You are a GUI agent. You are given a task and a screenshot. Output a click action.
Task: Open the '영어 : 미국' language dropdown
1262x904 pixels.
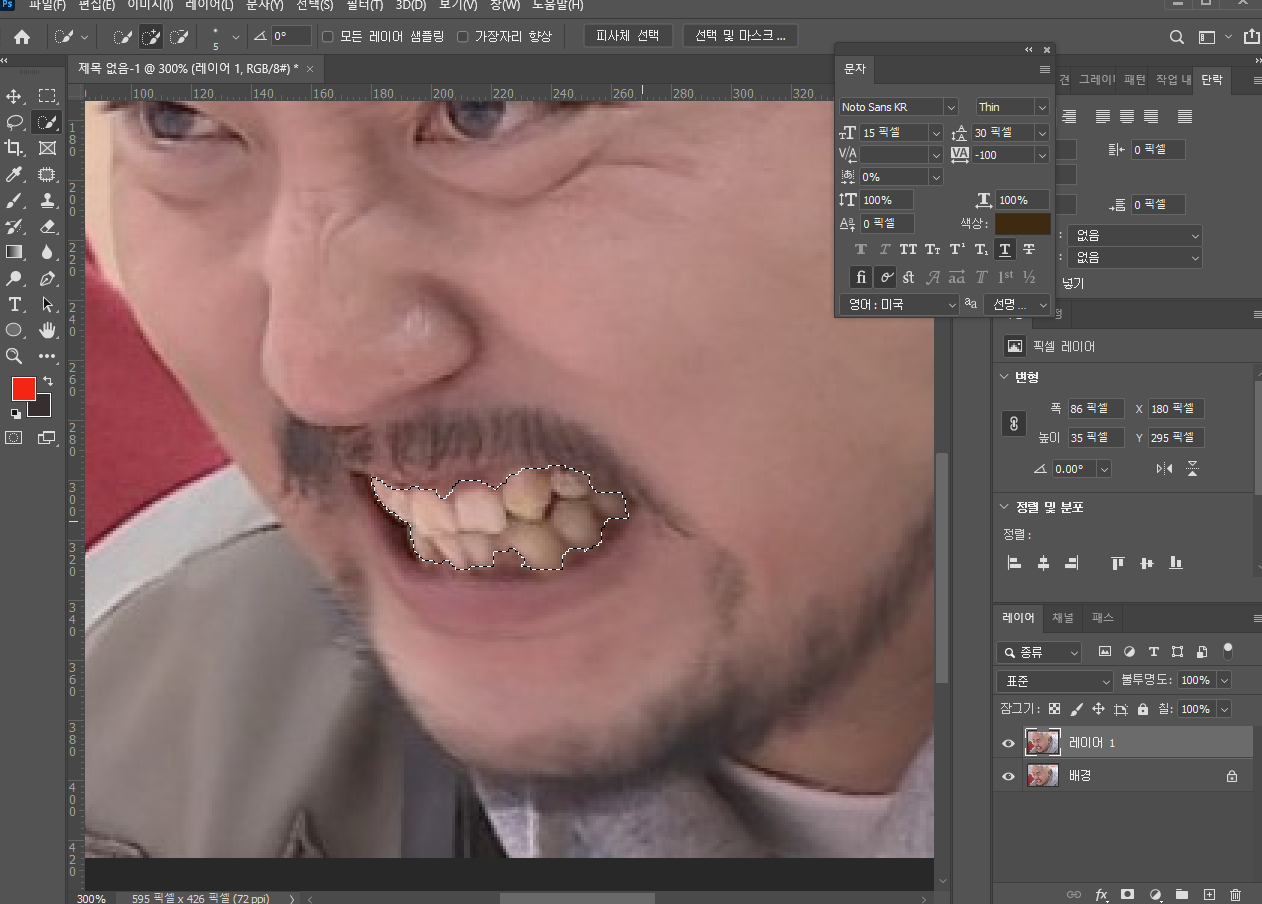click(x=899, y=304)
